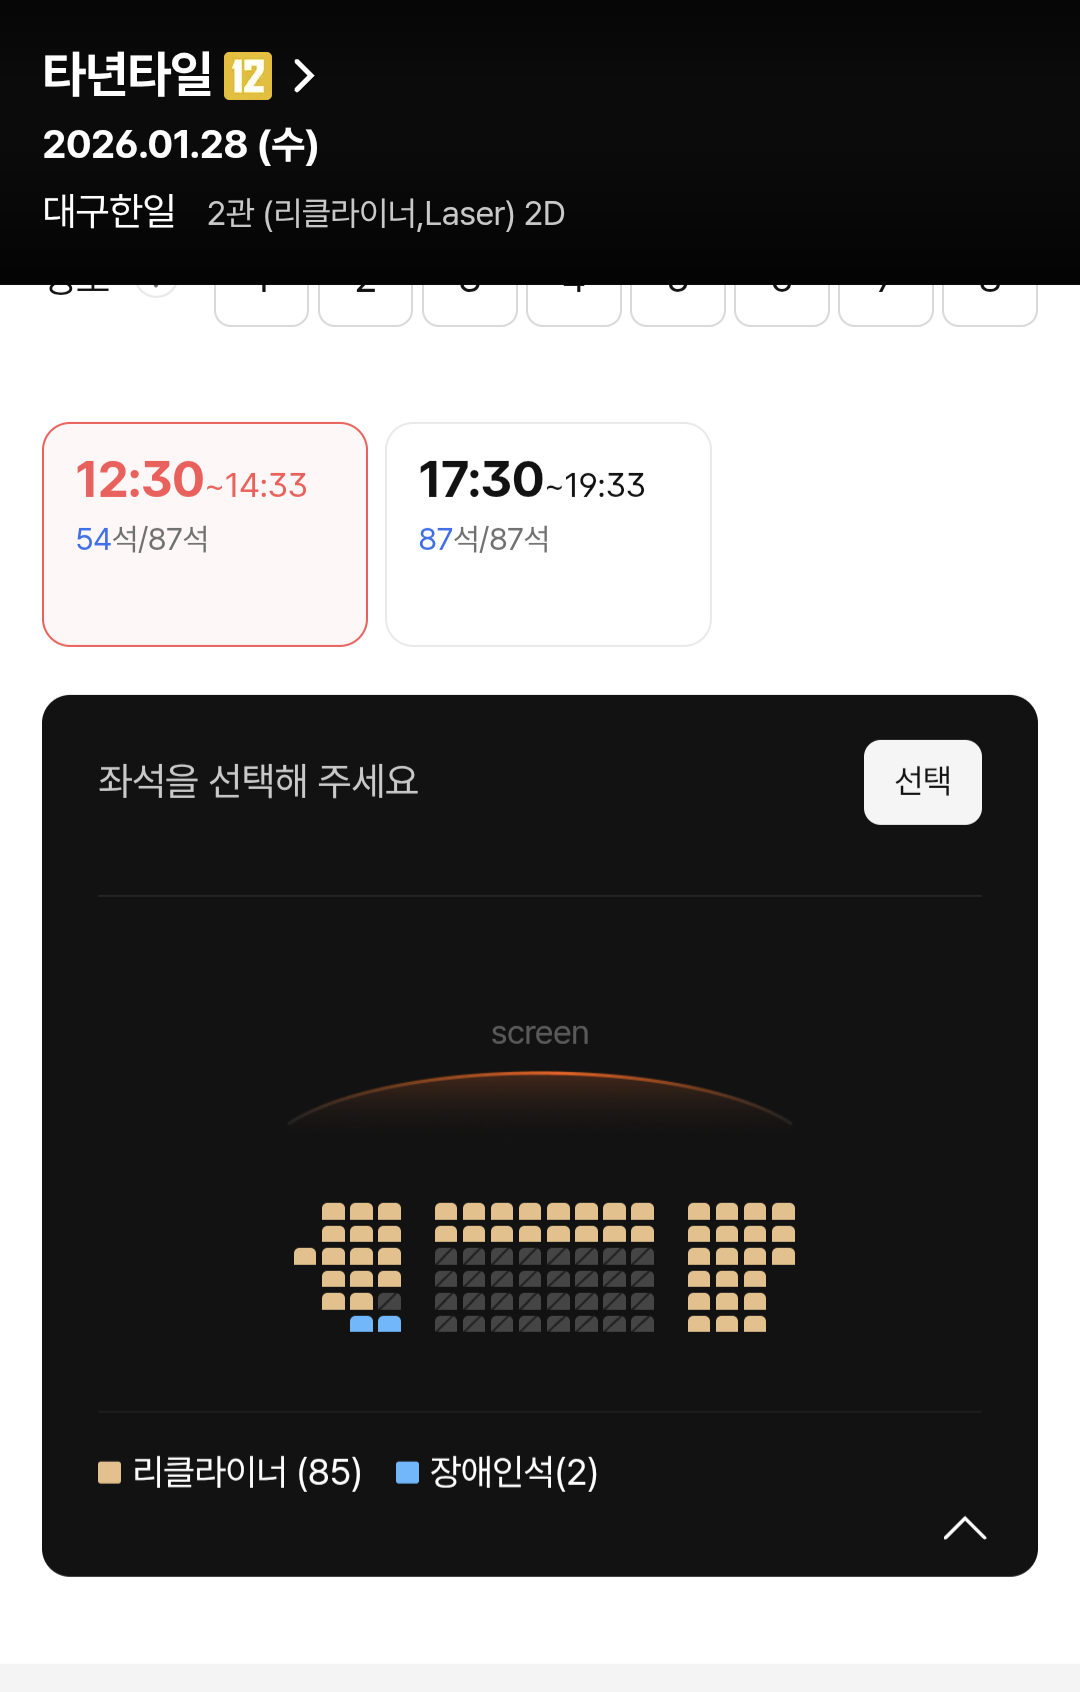Collapse the seat panel with the up chevron

point(965,1528)
